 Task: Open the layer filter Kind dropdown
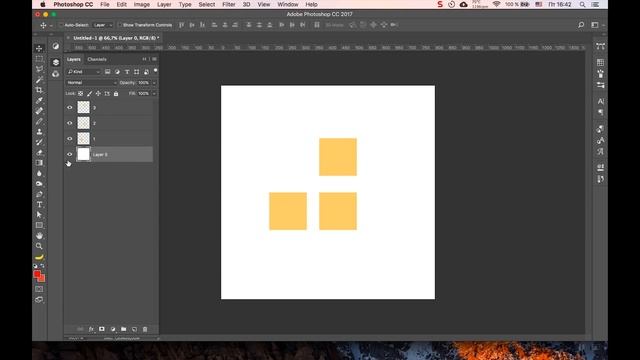coord(84,72)
